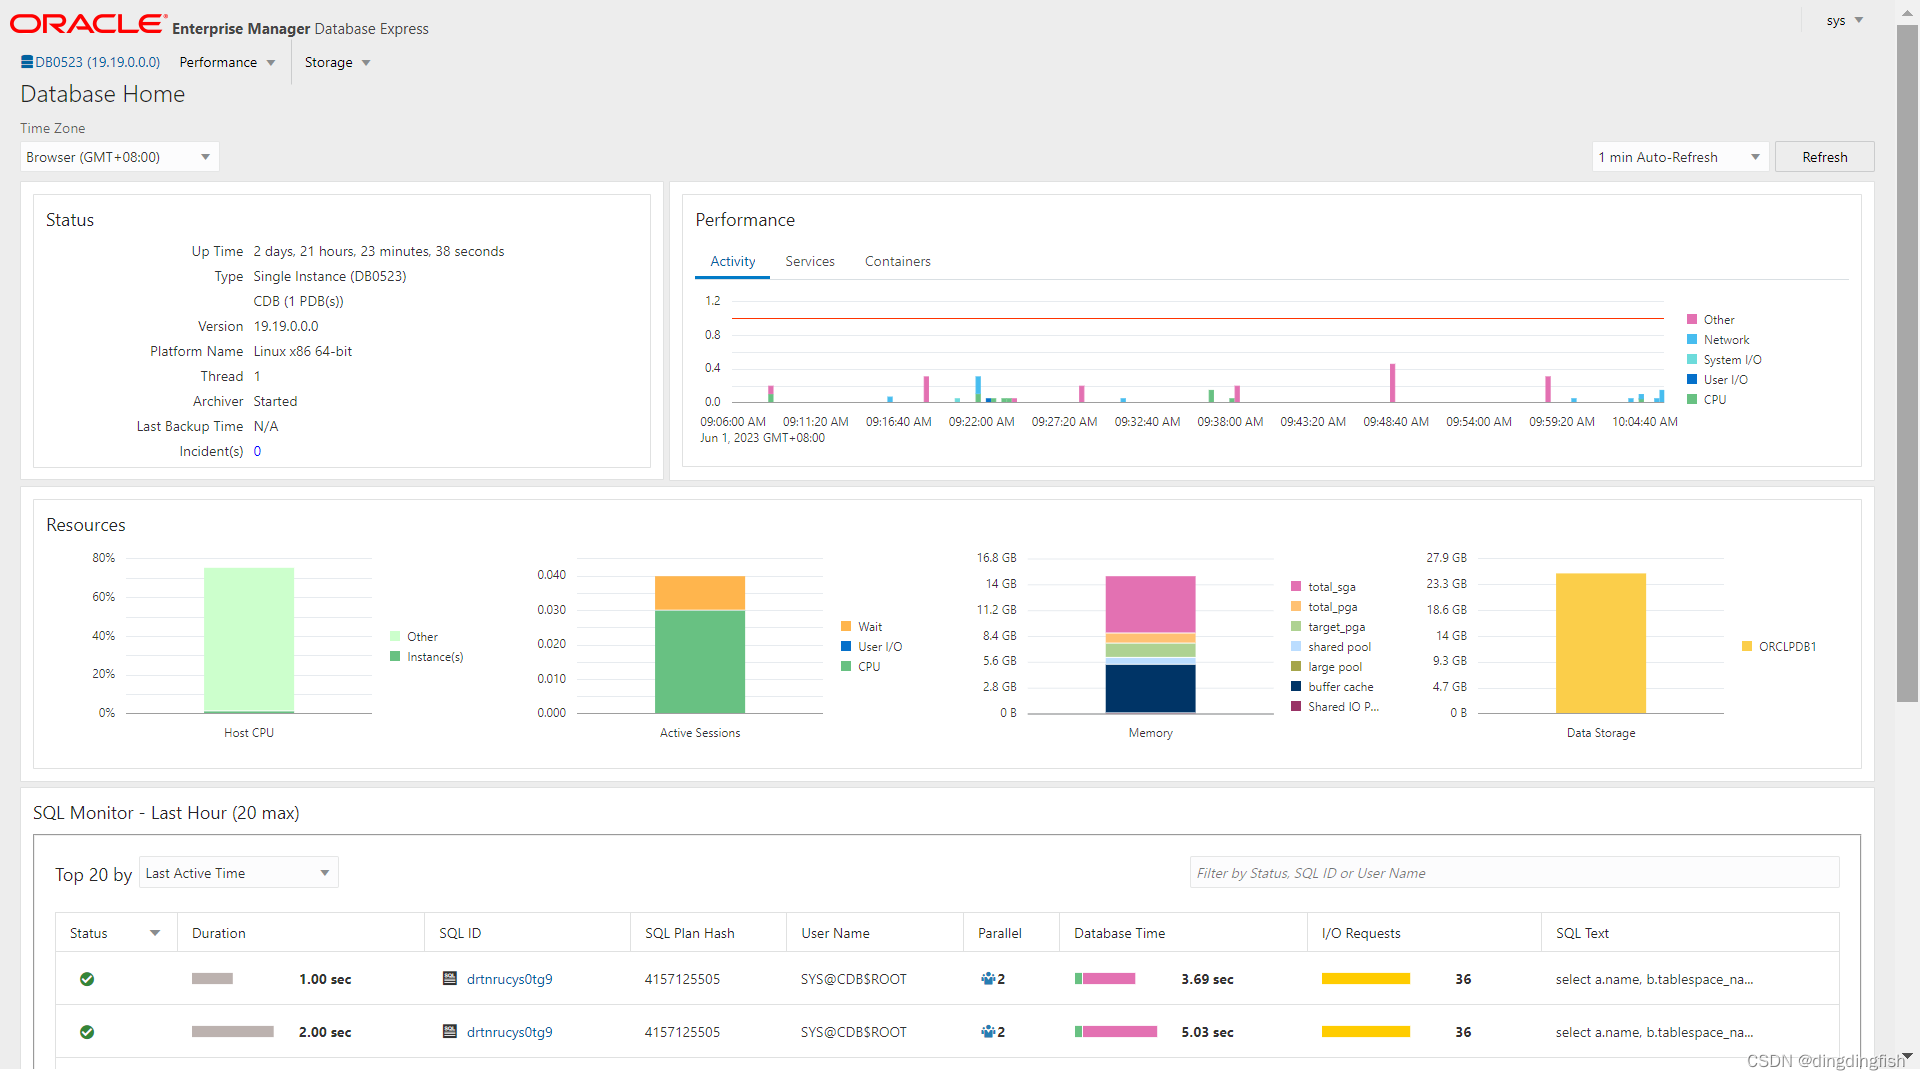Open SQL ID drtnrucys0tg9 in 1.00 sec row
This screenshot has height=1080, width=1920.
(x=509, y=979)
